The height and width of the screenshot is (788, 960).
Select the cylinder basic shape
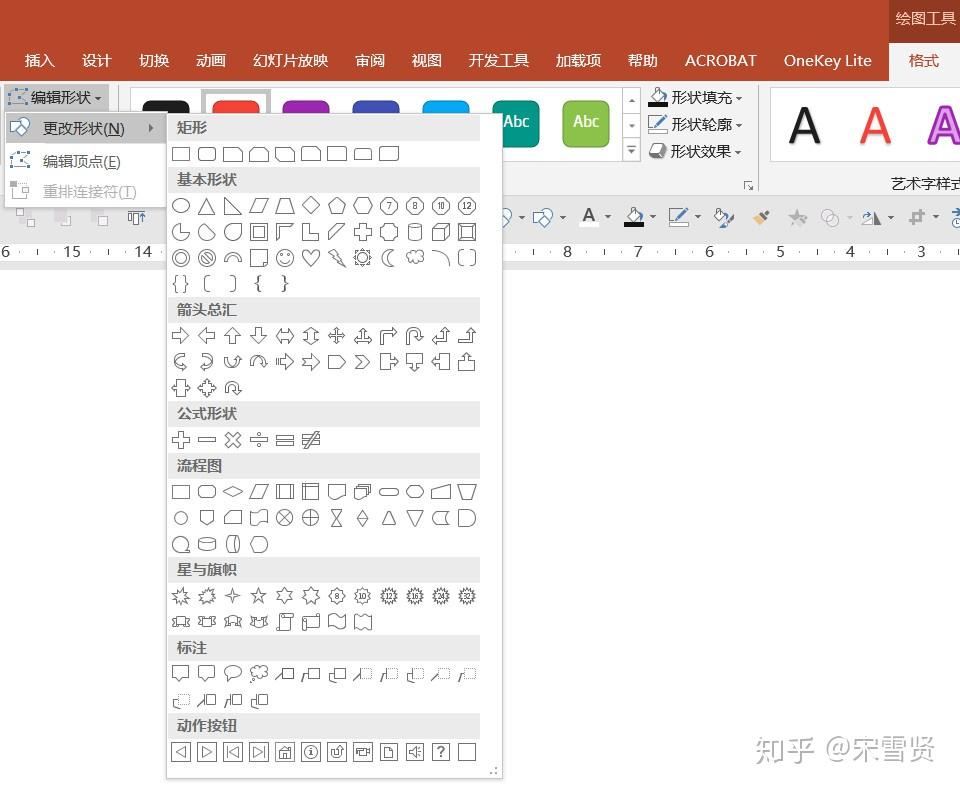(415, 233)
